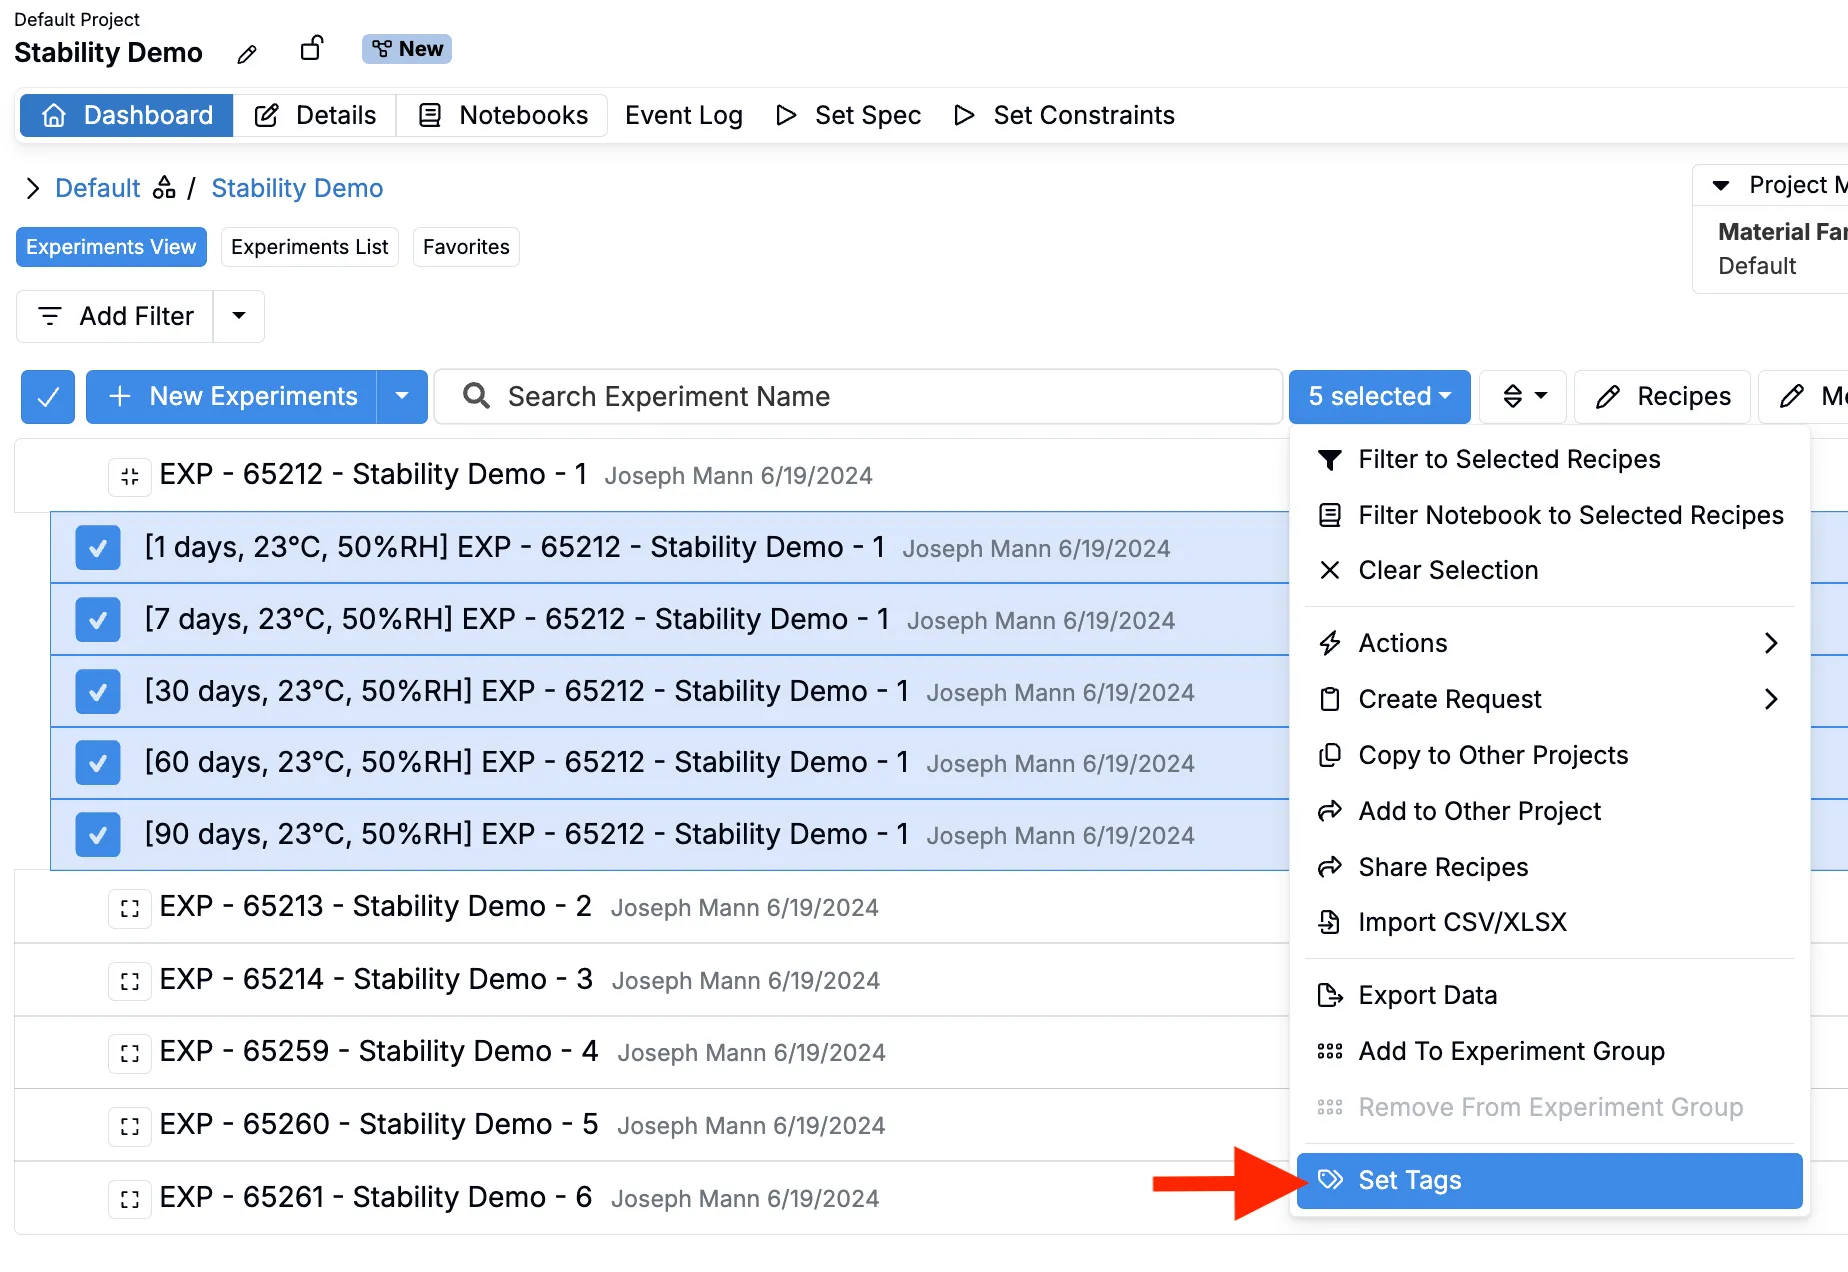Screen dimensions: 1848x1272
Task: Expand the breadcrumb chevron before Default
Action: [32, 188]
